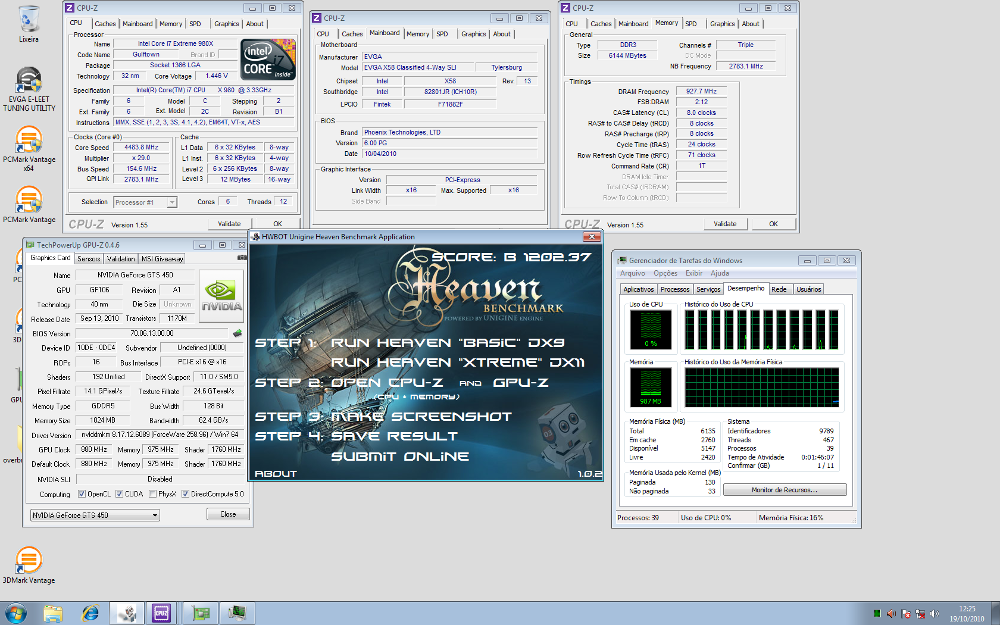Switch to Sensors tab in GPU-Z
The width and height of the screenshot is (1000, 625).
pyautogui.click(x=89, y=259)
